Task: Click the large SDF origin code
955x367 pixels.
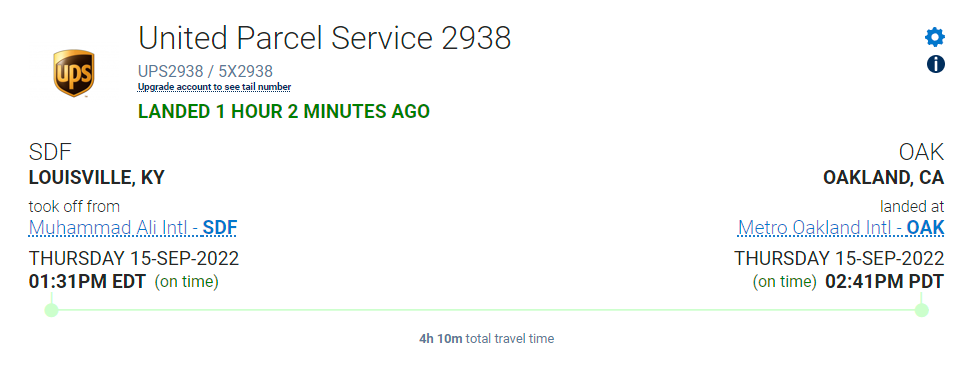Action: pos(50,152)
